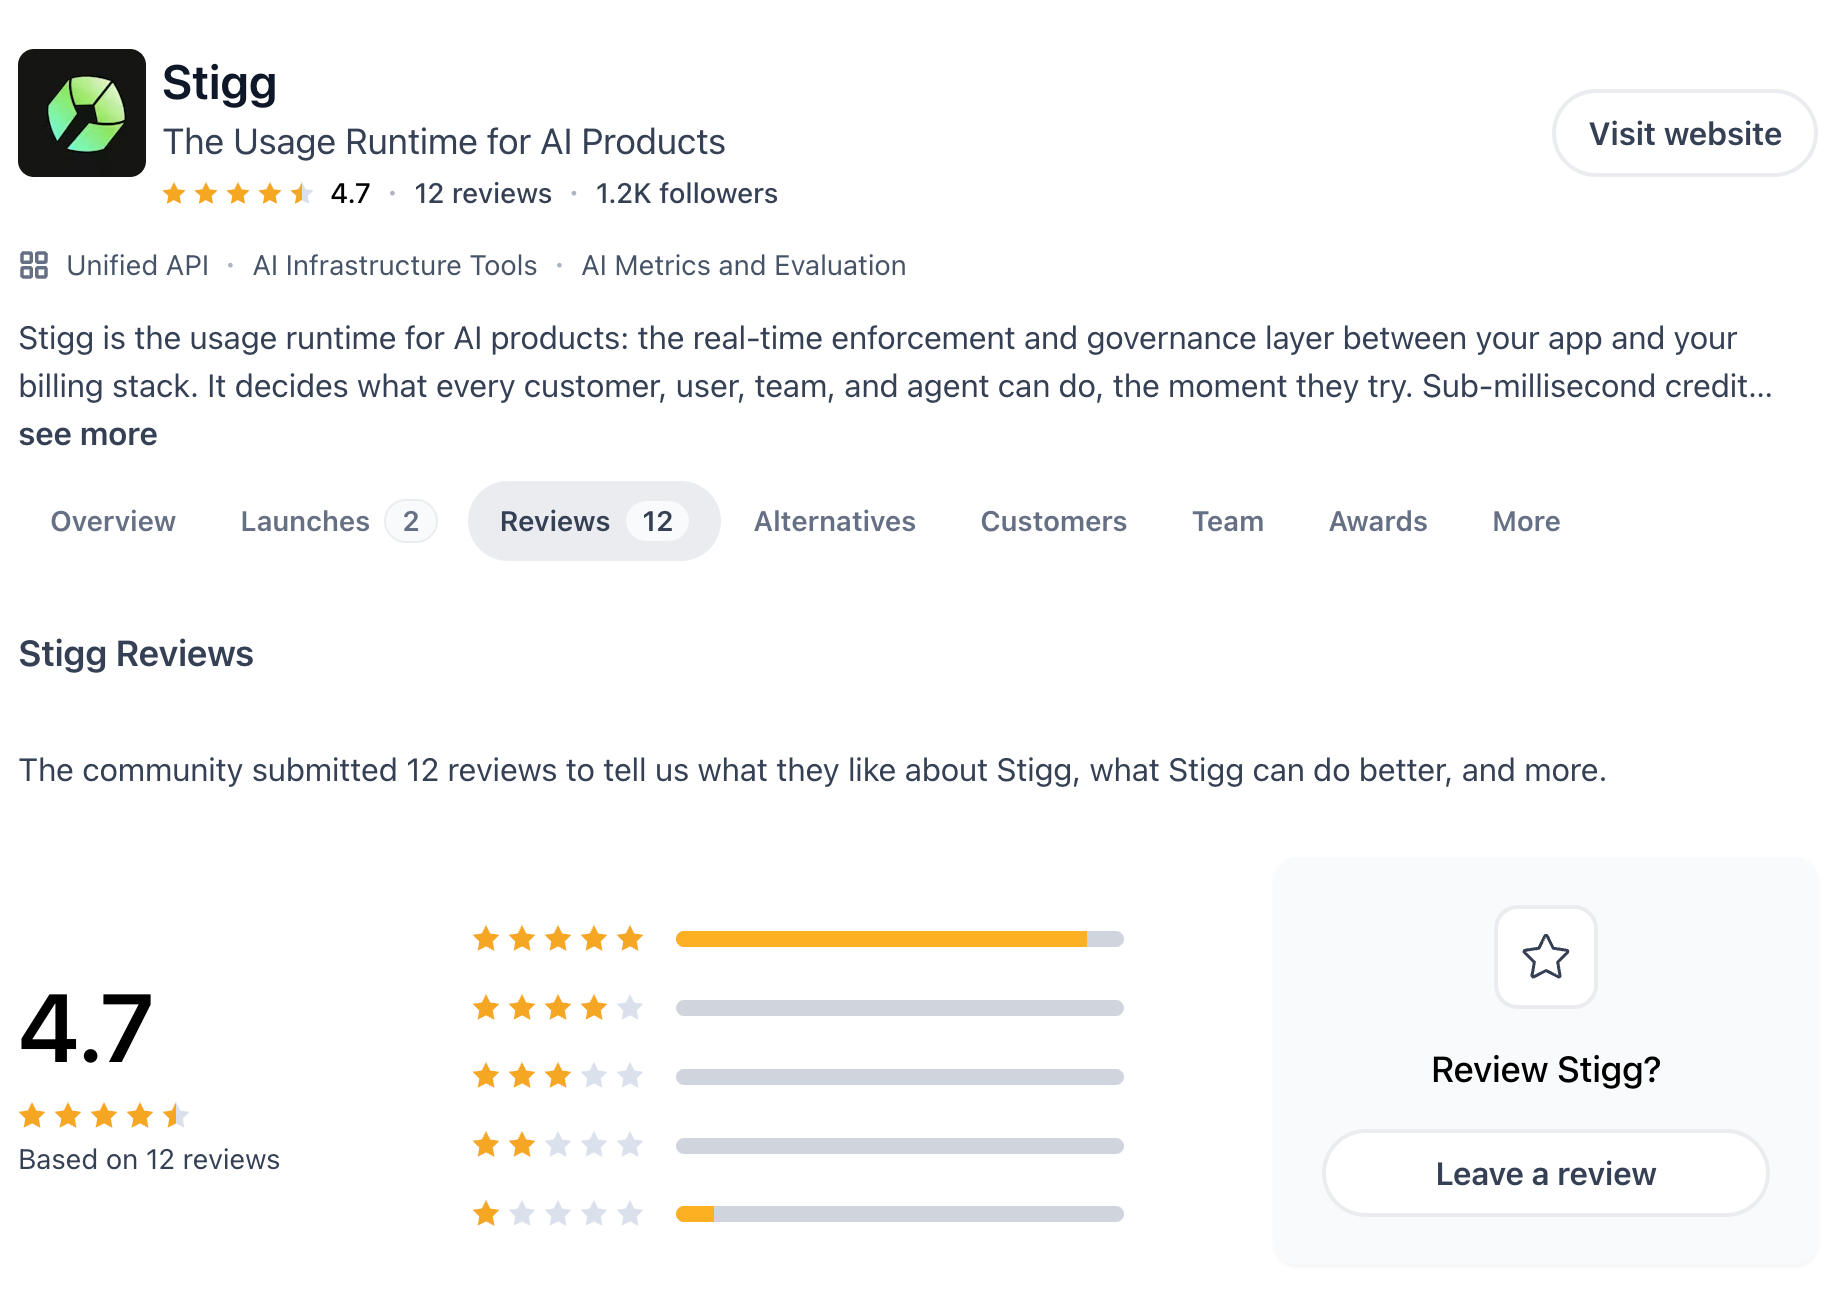Image resolution: width=1848 pixels, height=1304 pixels.
Task: Expand description with see more
Action: pos(88,434)
